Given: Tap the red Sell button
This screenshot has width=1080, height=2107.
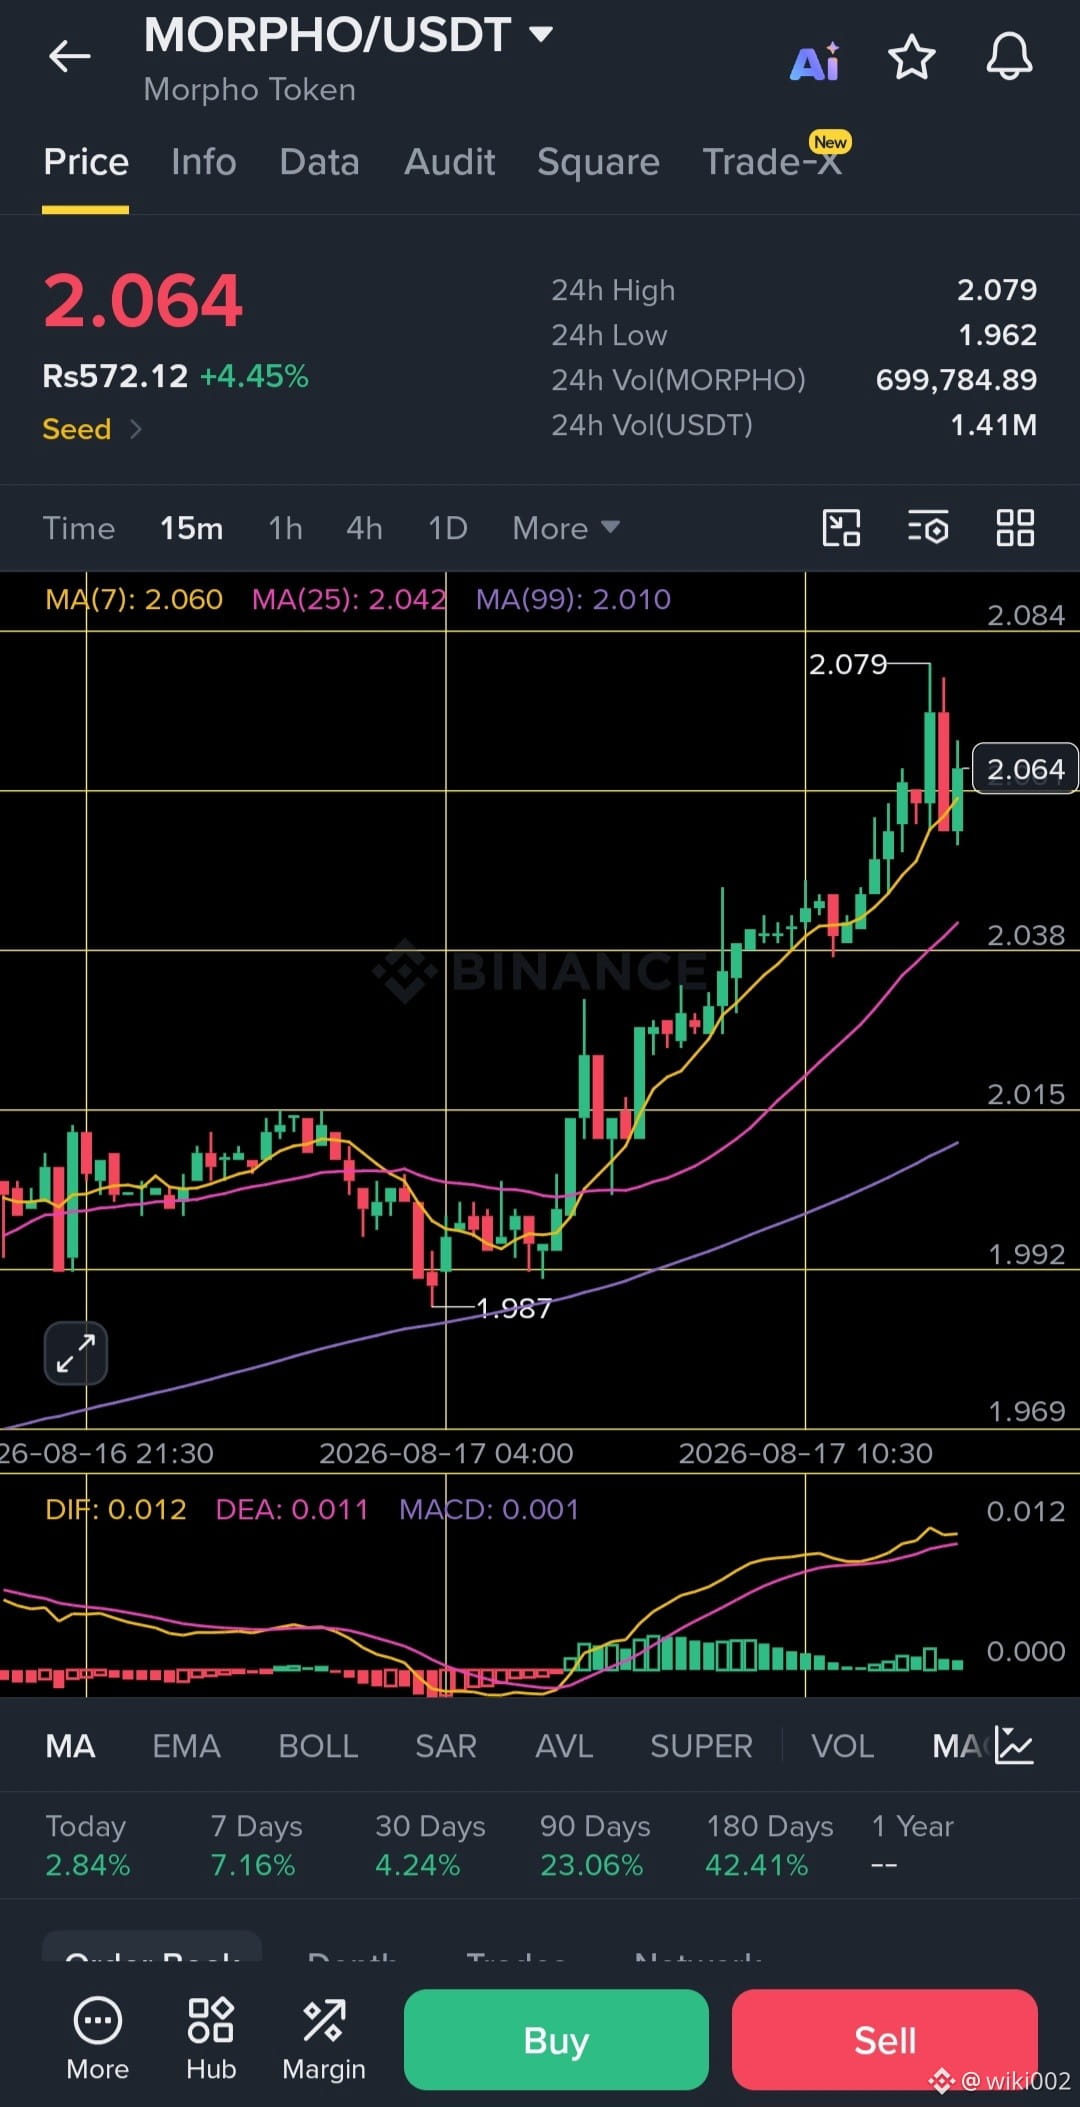Looking at the screenshot, I should pos(885,2040).
